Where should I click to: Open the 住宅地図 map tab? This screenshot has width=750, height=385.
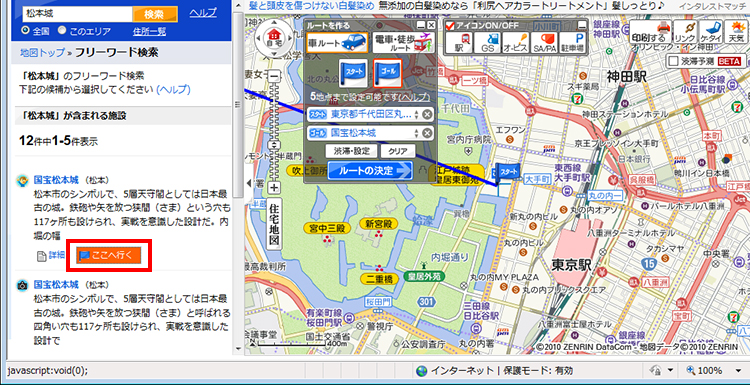[x=274, y=224]
